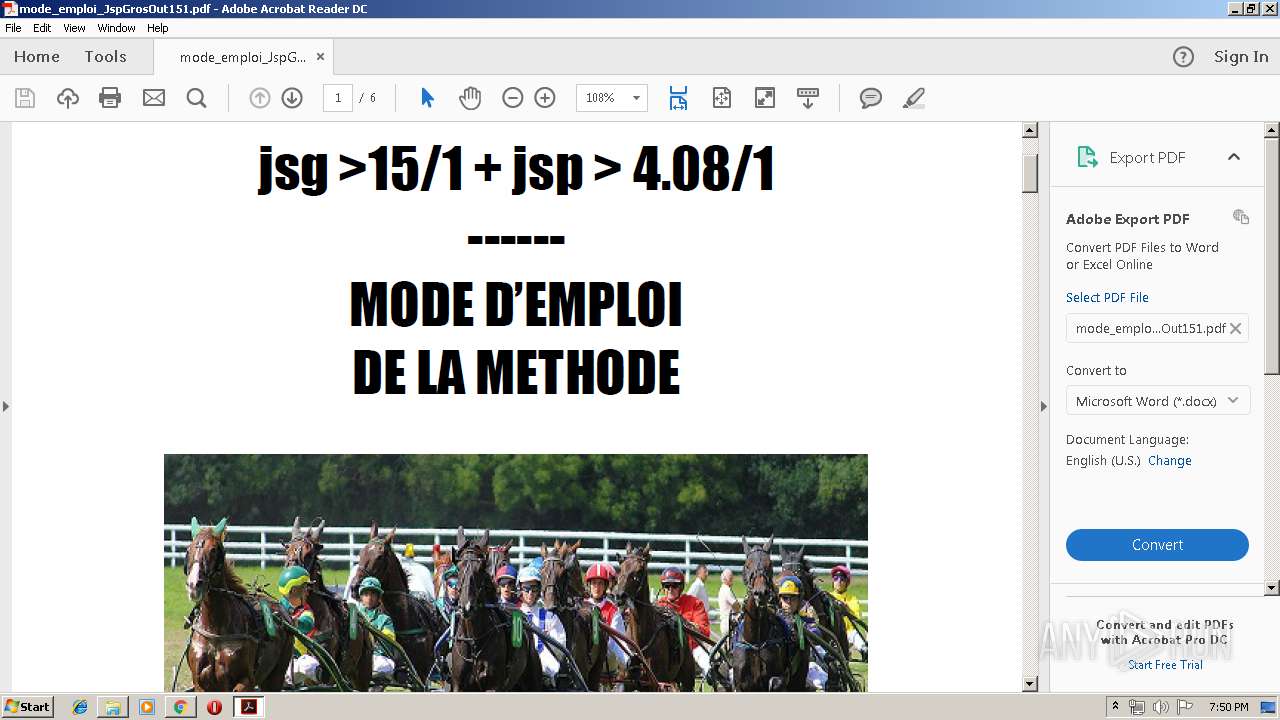This screenshot has width=1280, height=720.
Task: Open Help question mark icon
Action: 1183,57
